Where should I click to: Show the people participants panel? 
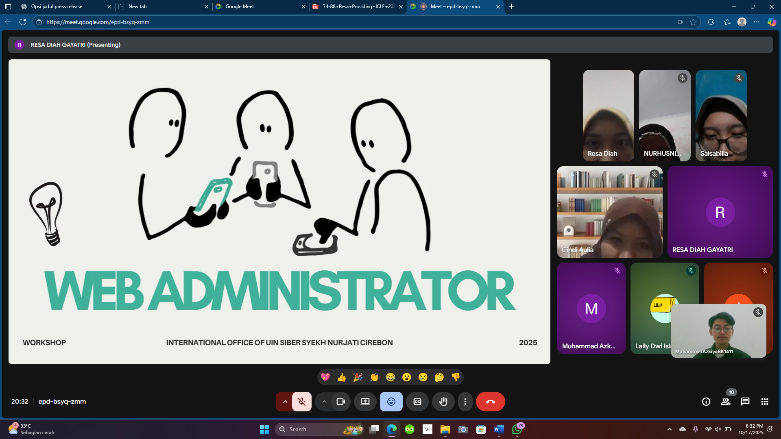tap(726, 402)
